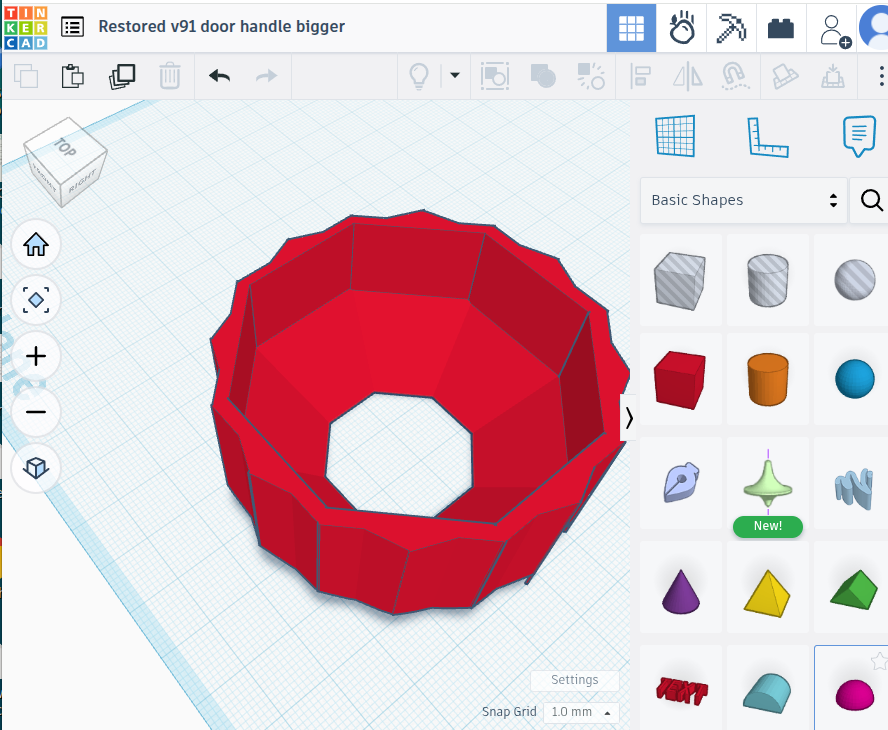Toggle orthographic perspective view cube icon

pos(36,468)
